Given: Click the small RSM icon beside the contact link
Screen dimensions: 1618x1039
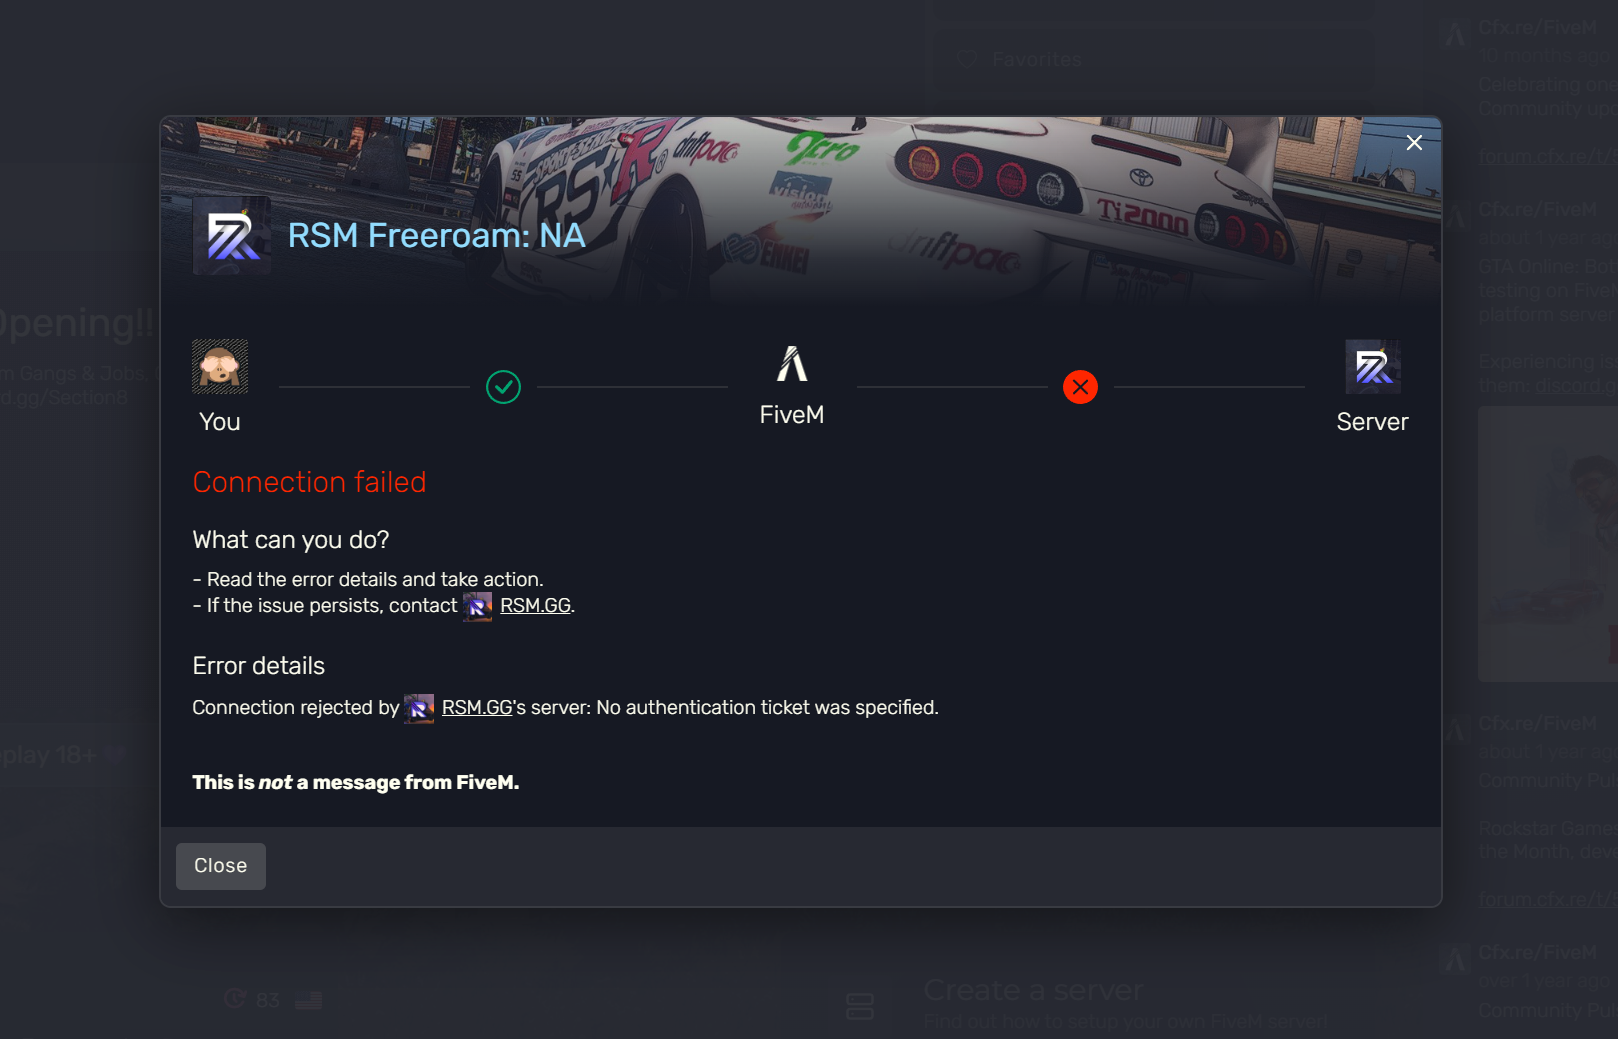Looking at the screenshot, I should [478, 607].
